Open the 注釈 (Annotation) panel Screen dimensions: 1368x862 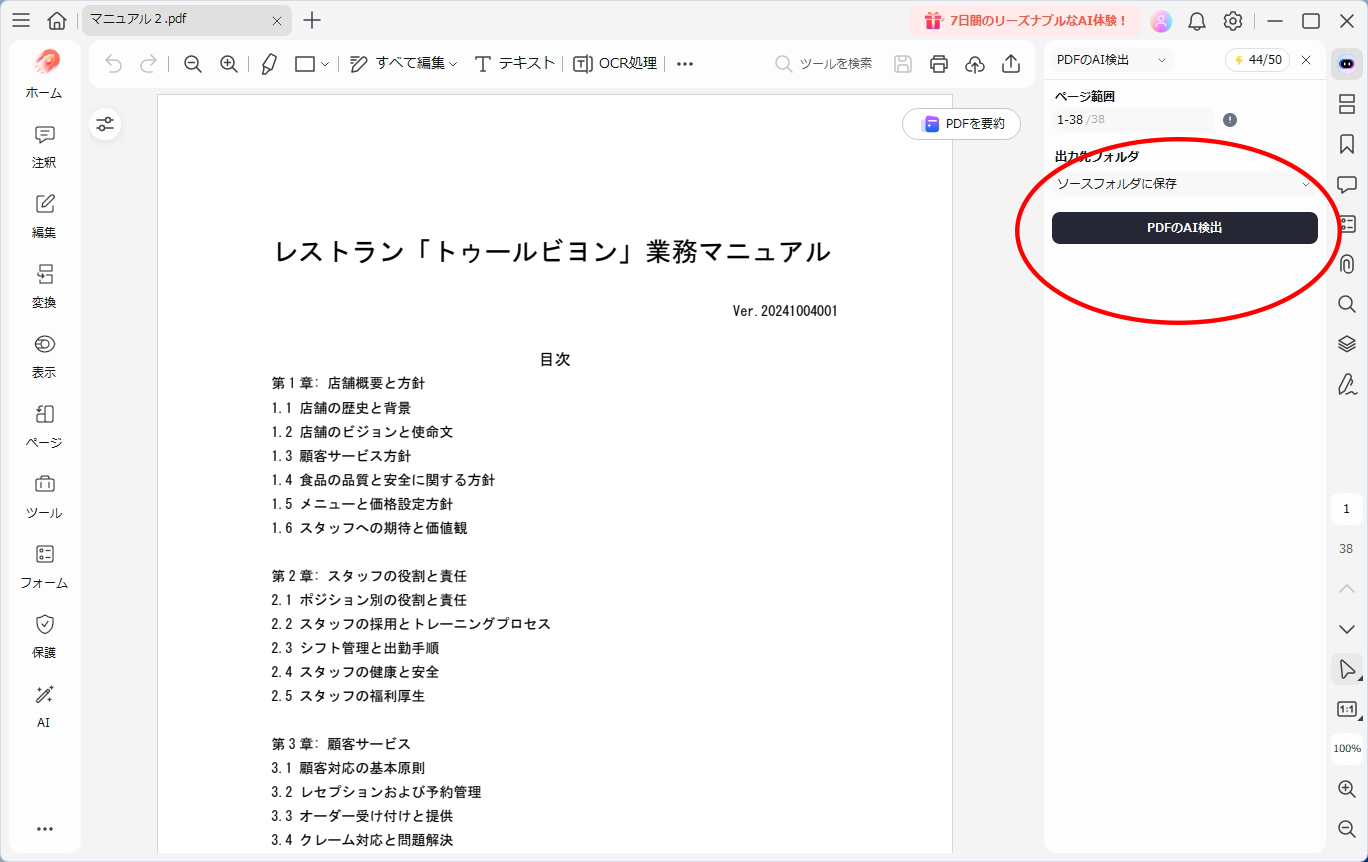coord(43,148)
